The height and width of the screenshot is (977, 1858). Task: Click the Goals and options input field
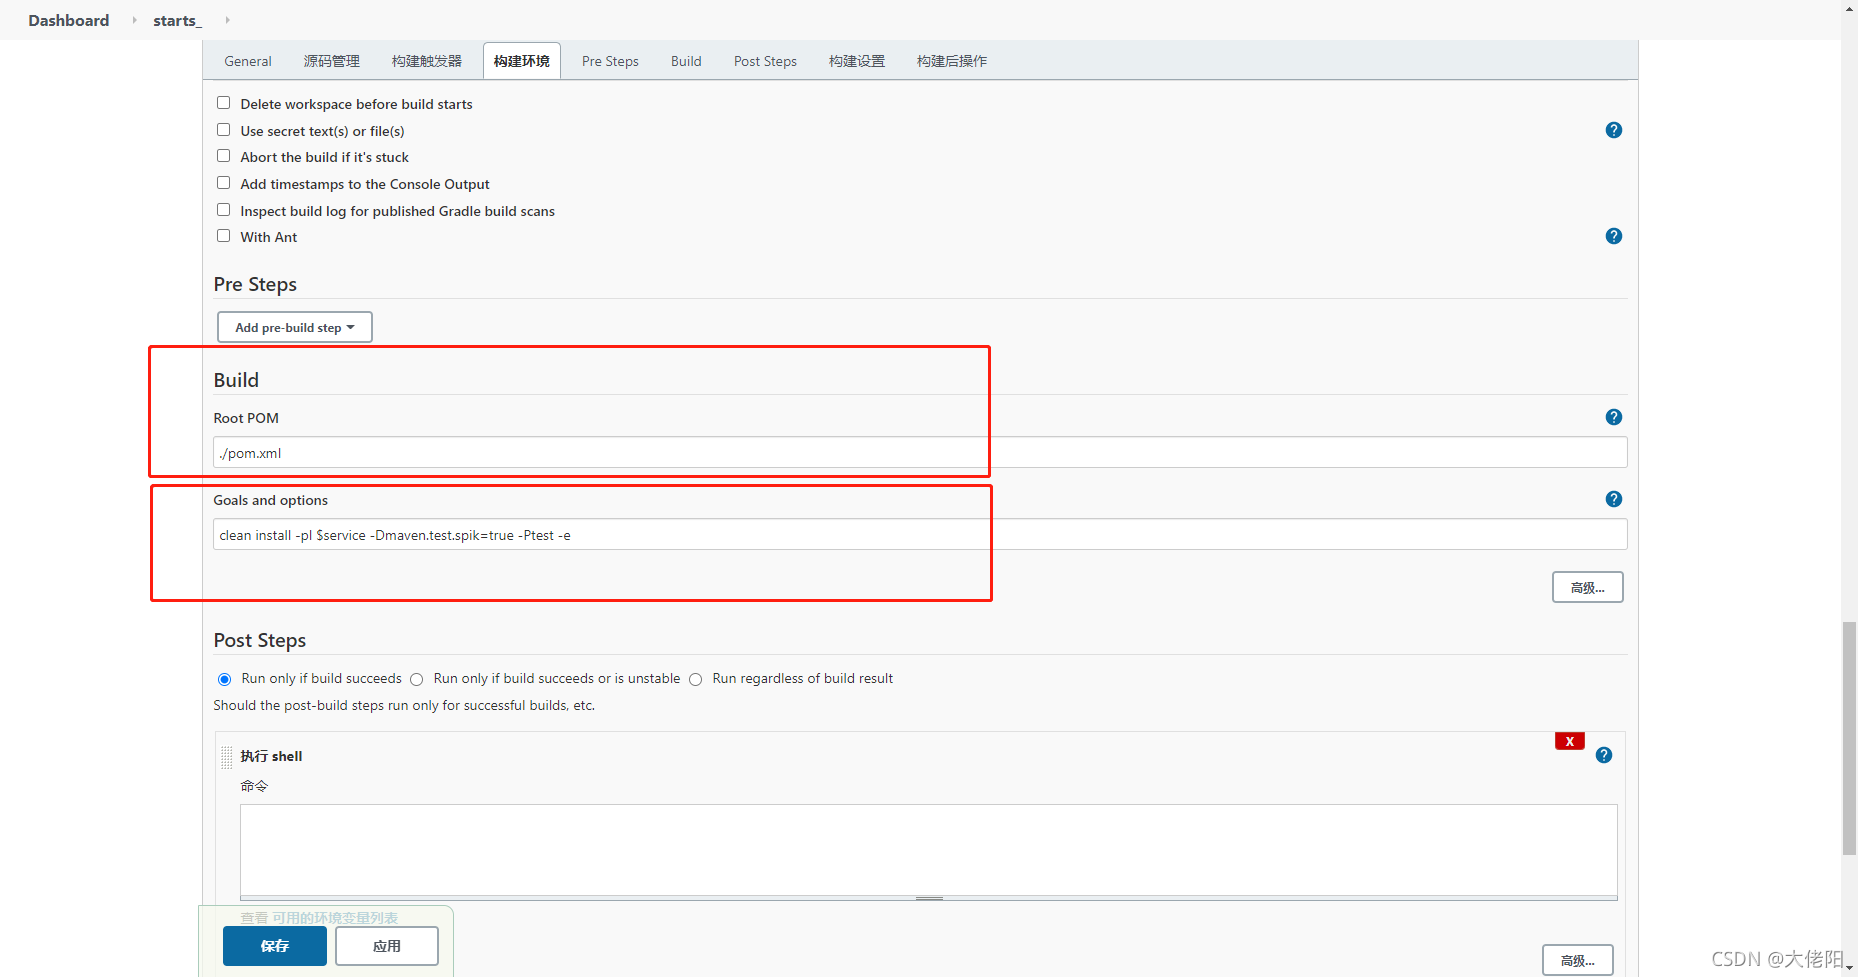tap(920, 534)
